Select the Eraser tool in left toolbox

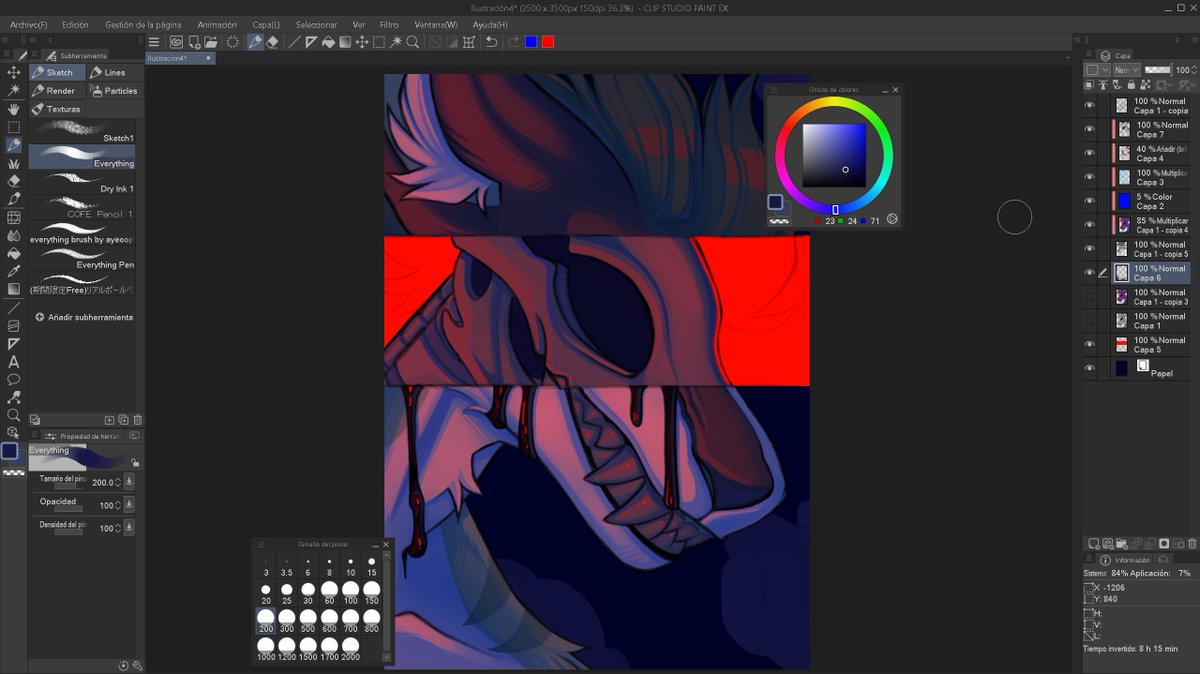click(x=14, y=181)
